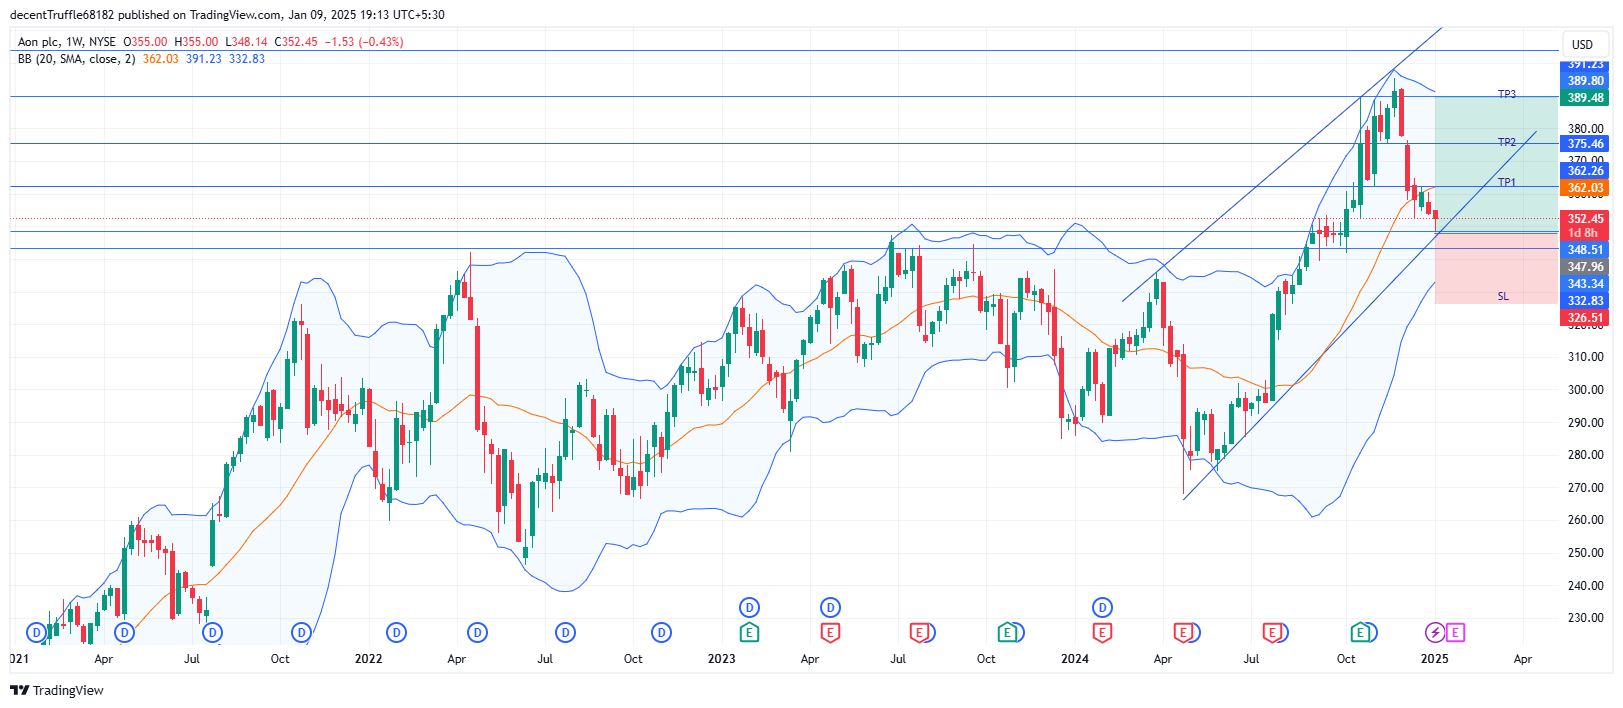Viewport: 1623px width, 708px height.
Task: Click the purple lightning bolt event icon
Action: [1434, 632]
